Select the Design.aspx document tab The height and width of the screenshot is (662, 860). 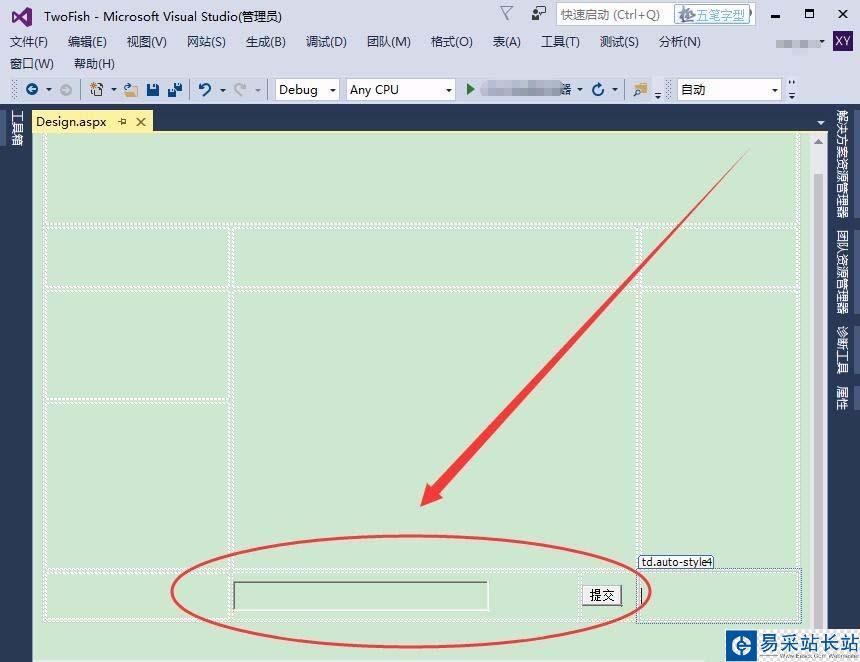(x=71, y=122)
